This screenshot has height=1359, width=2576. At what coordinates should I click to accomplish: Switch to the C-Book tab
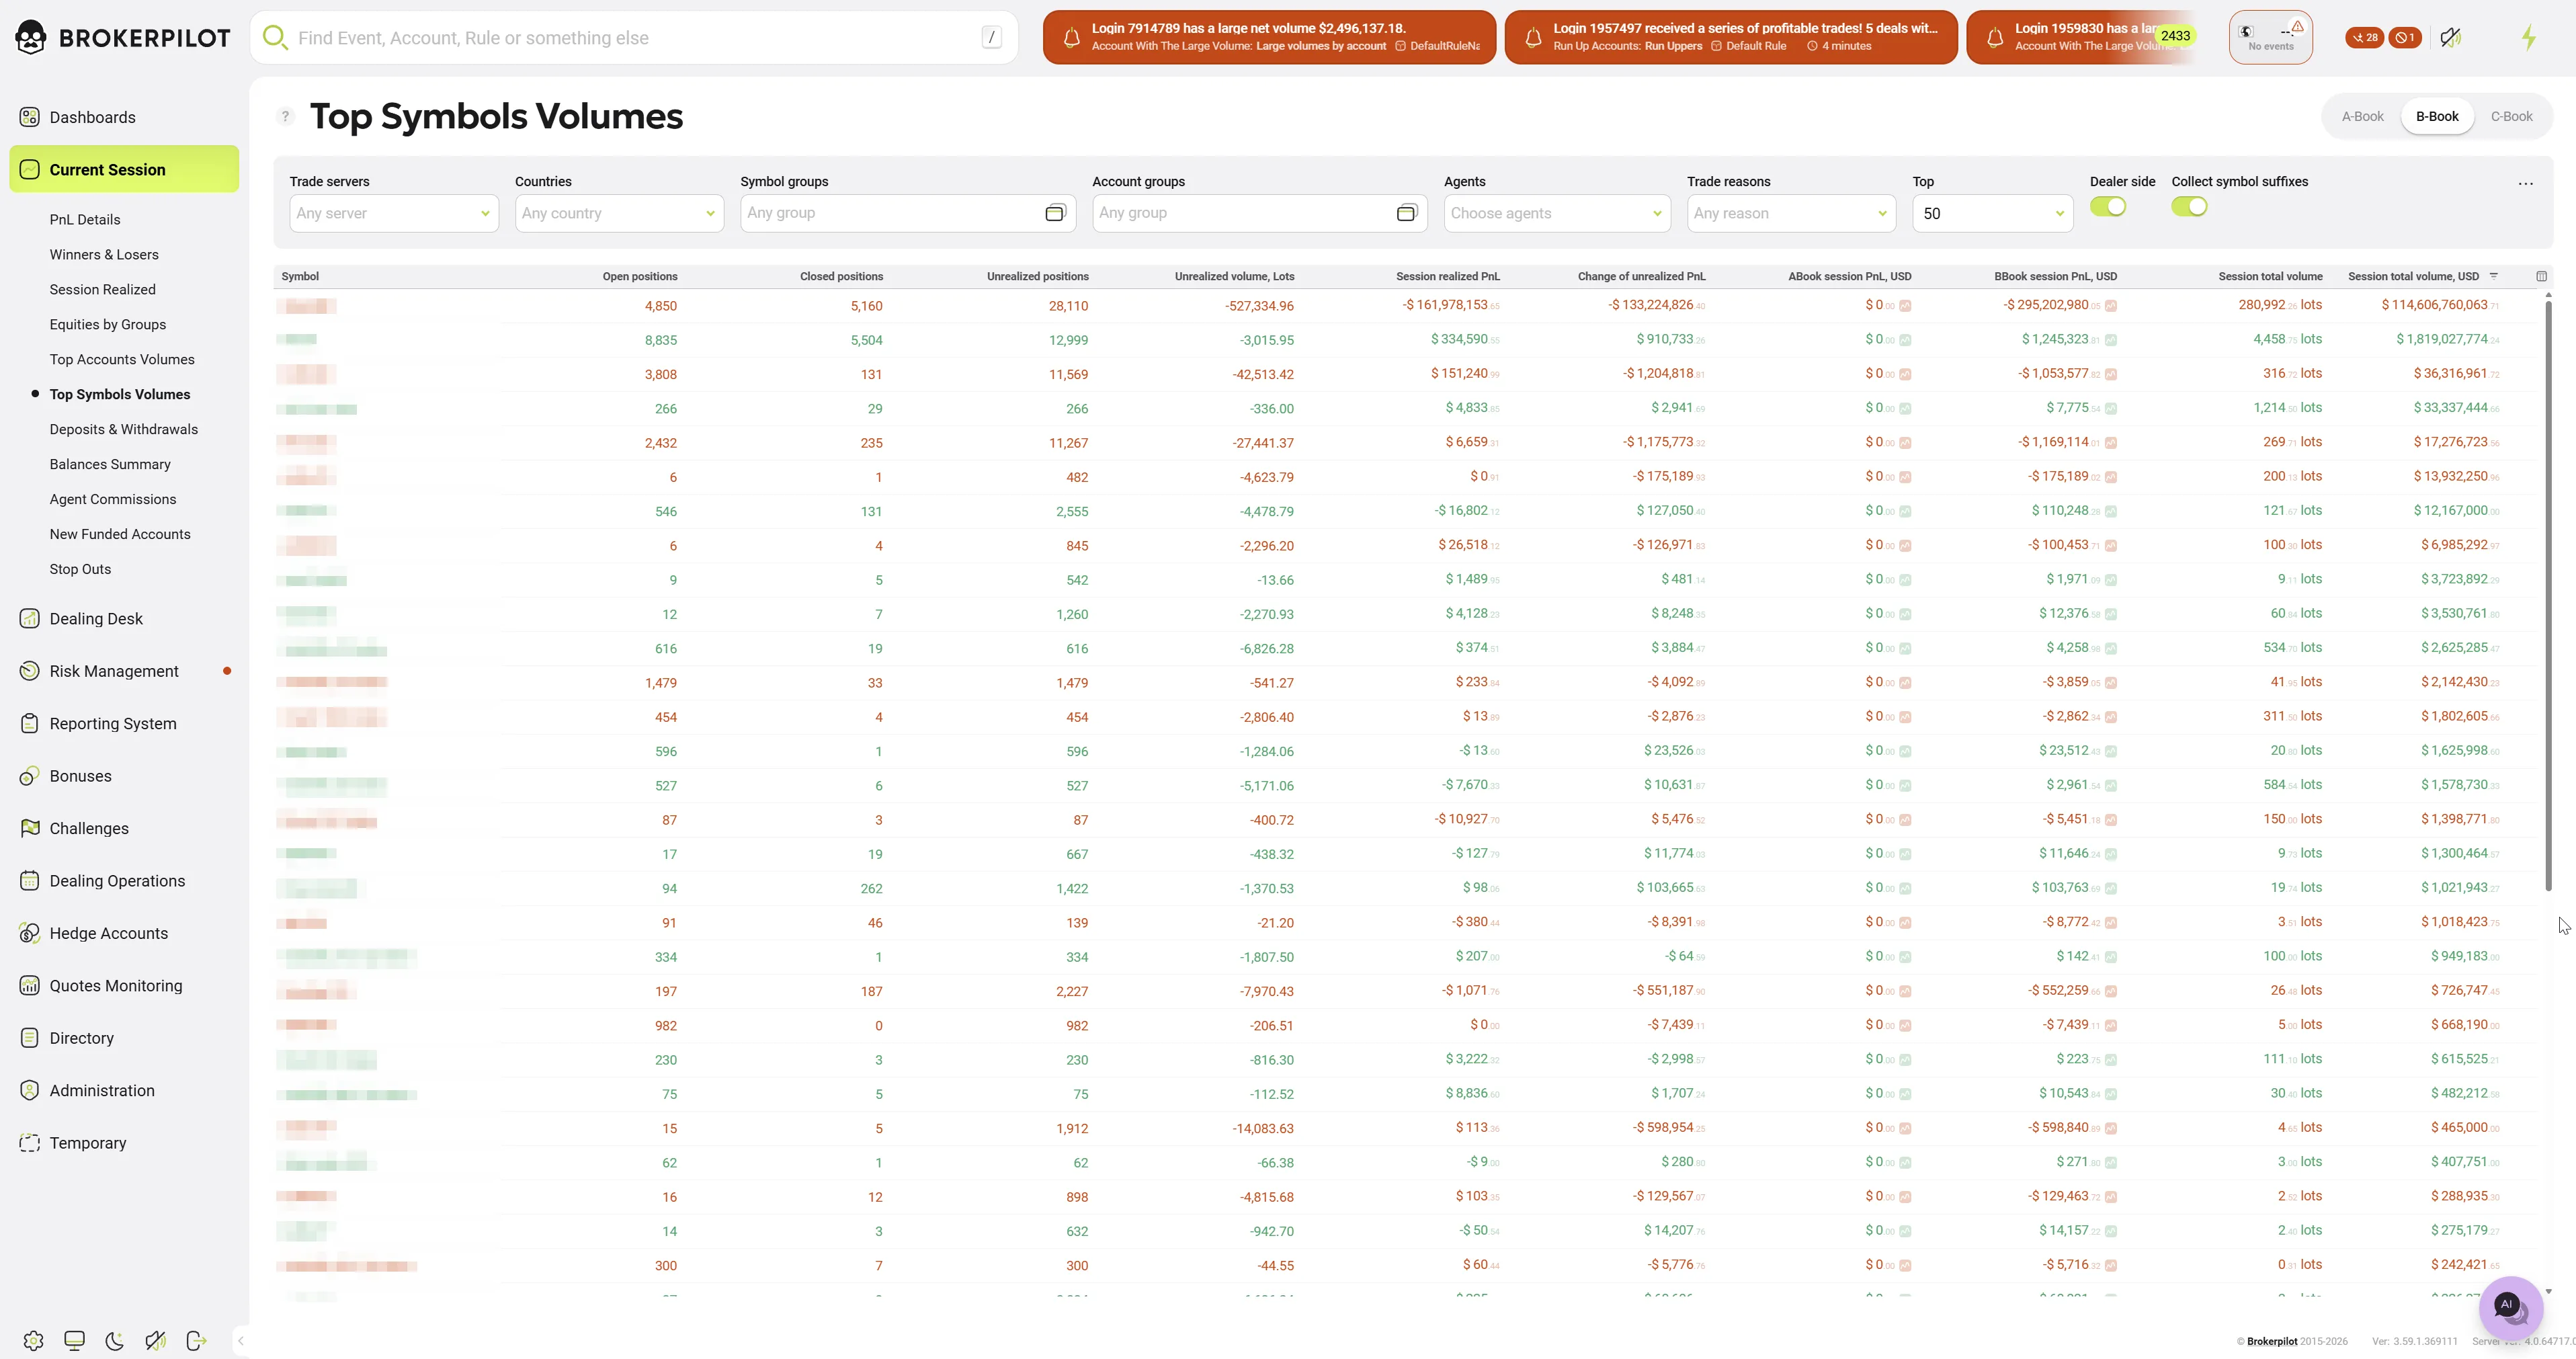click(2511, 117)
